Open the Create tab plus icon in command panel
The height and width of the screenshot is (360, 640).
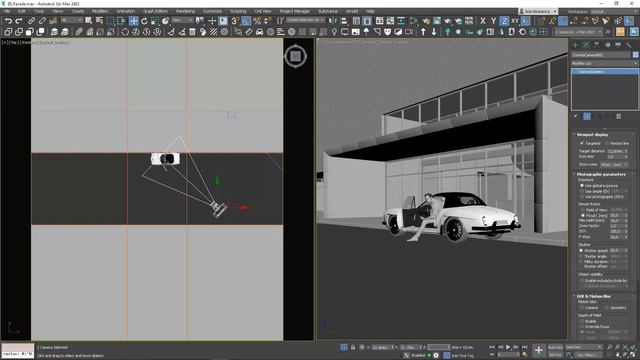coord(576,45)
